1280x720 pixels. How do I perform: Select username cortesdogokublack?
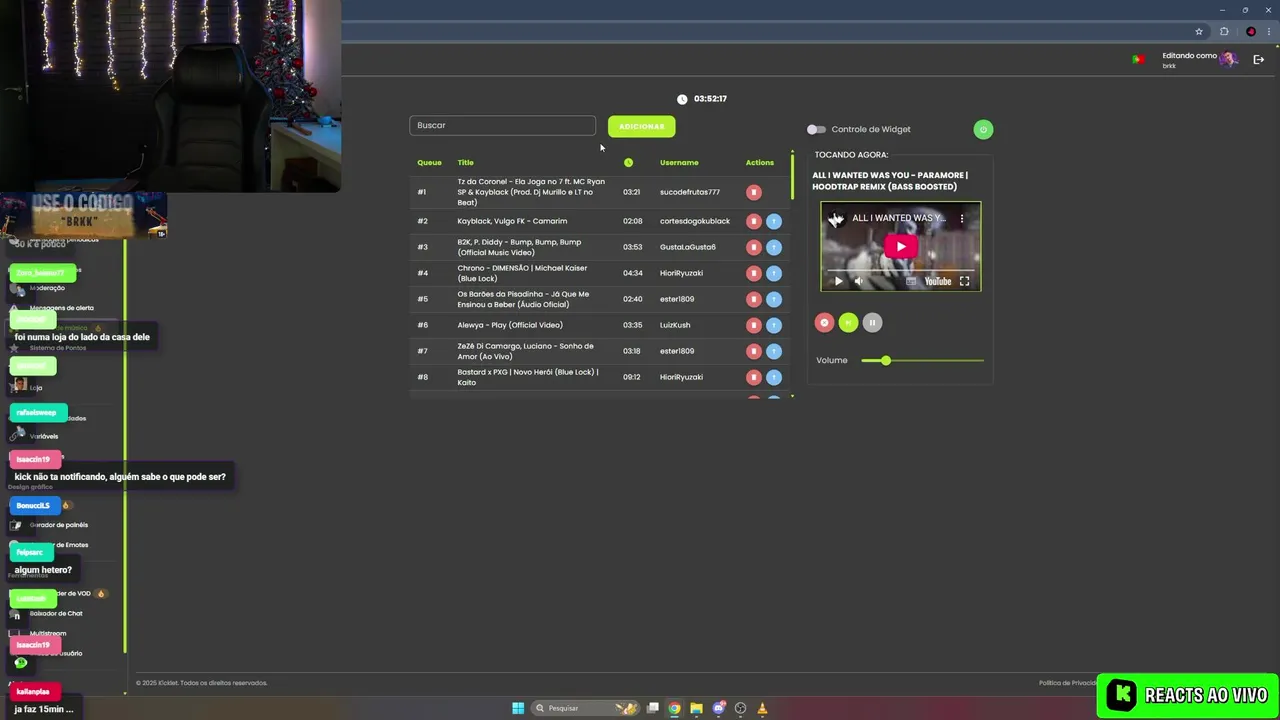tap(695, 221)
